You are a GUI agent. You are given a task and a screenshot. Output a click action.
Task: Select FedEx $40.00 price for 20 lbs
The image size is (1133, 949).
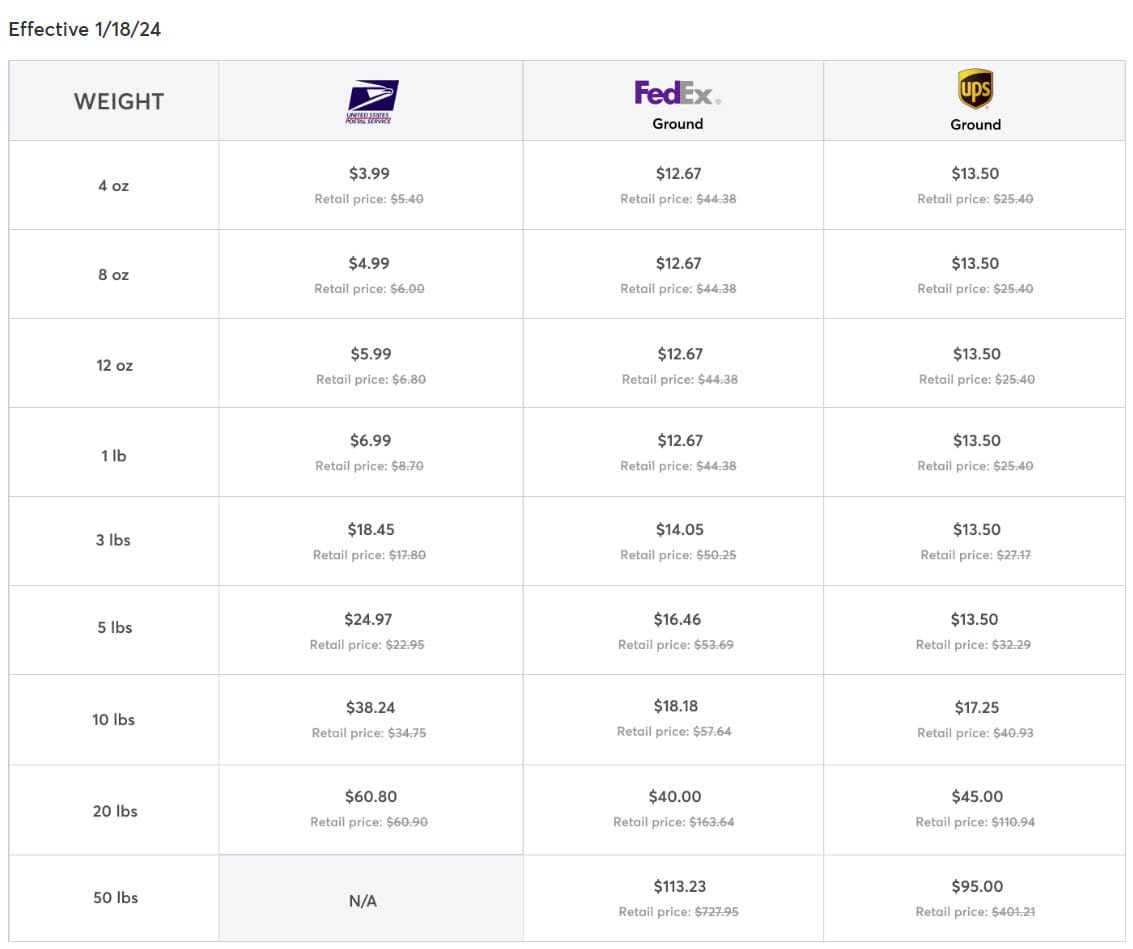click(x=675, y=797)
